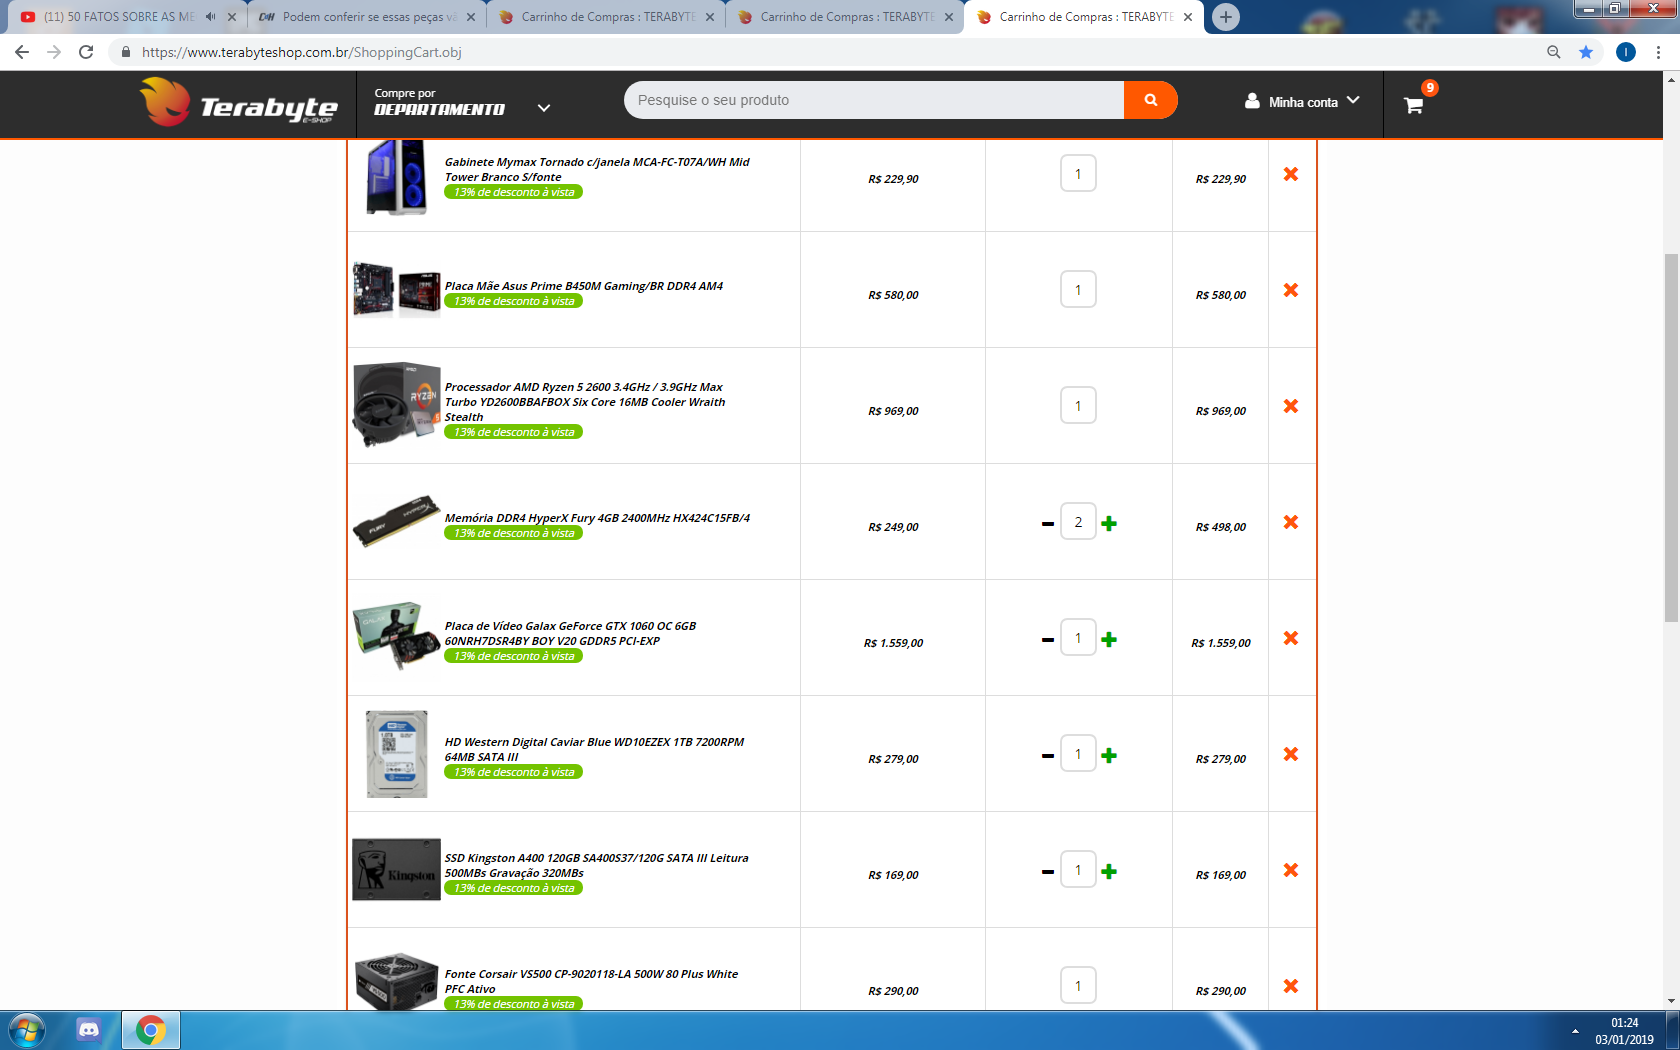The image size is (1680, 1050).
Task: Focus the Pesquise o seu produto field
Action: click(874, 100)
